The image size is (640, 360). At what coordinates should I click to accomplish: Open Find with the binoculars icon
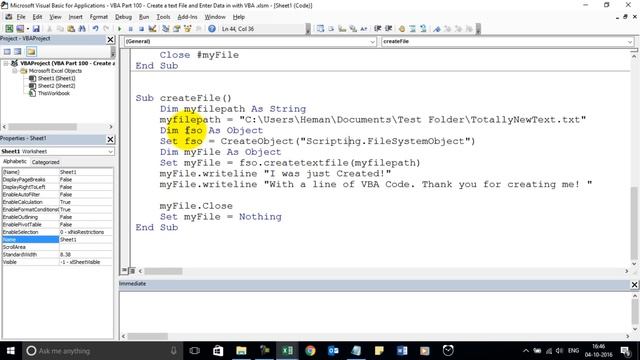(82, 29)
